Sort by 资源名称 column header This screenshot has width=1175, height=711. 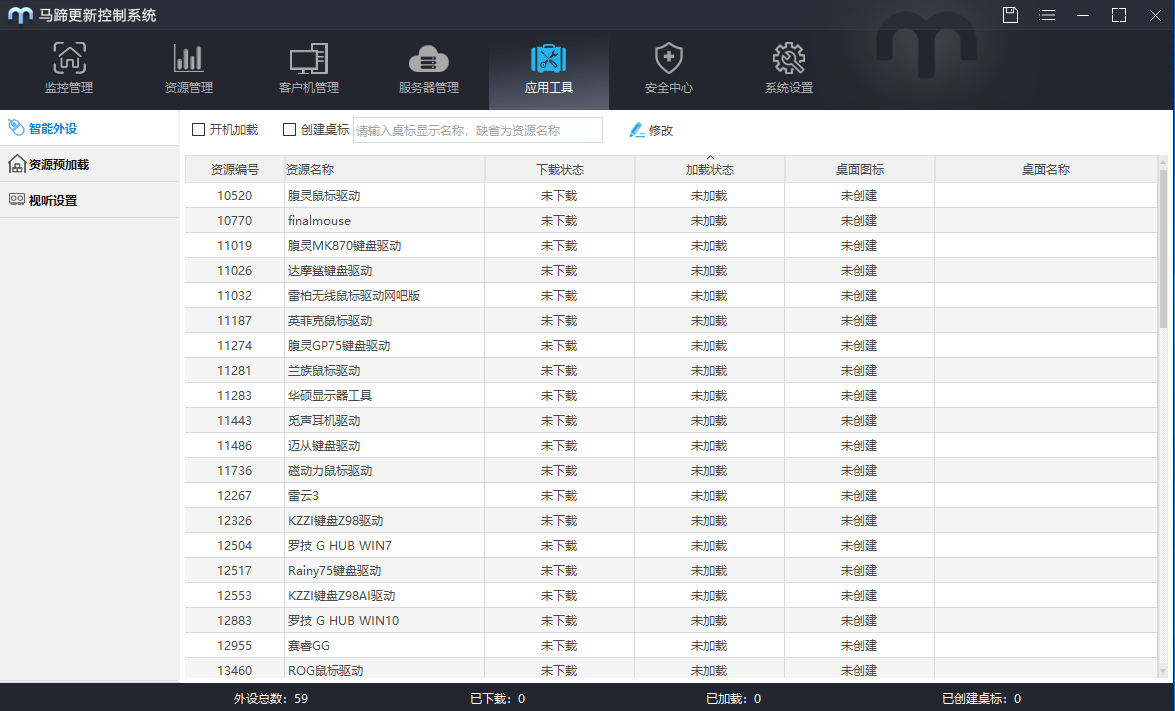384,169
